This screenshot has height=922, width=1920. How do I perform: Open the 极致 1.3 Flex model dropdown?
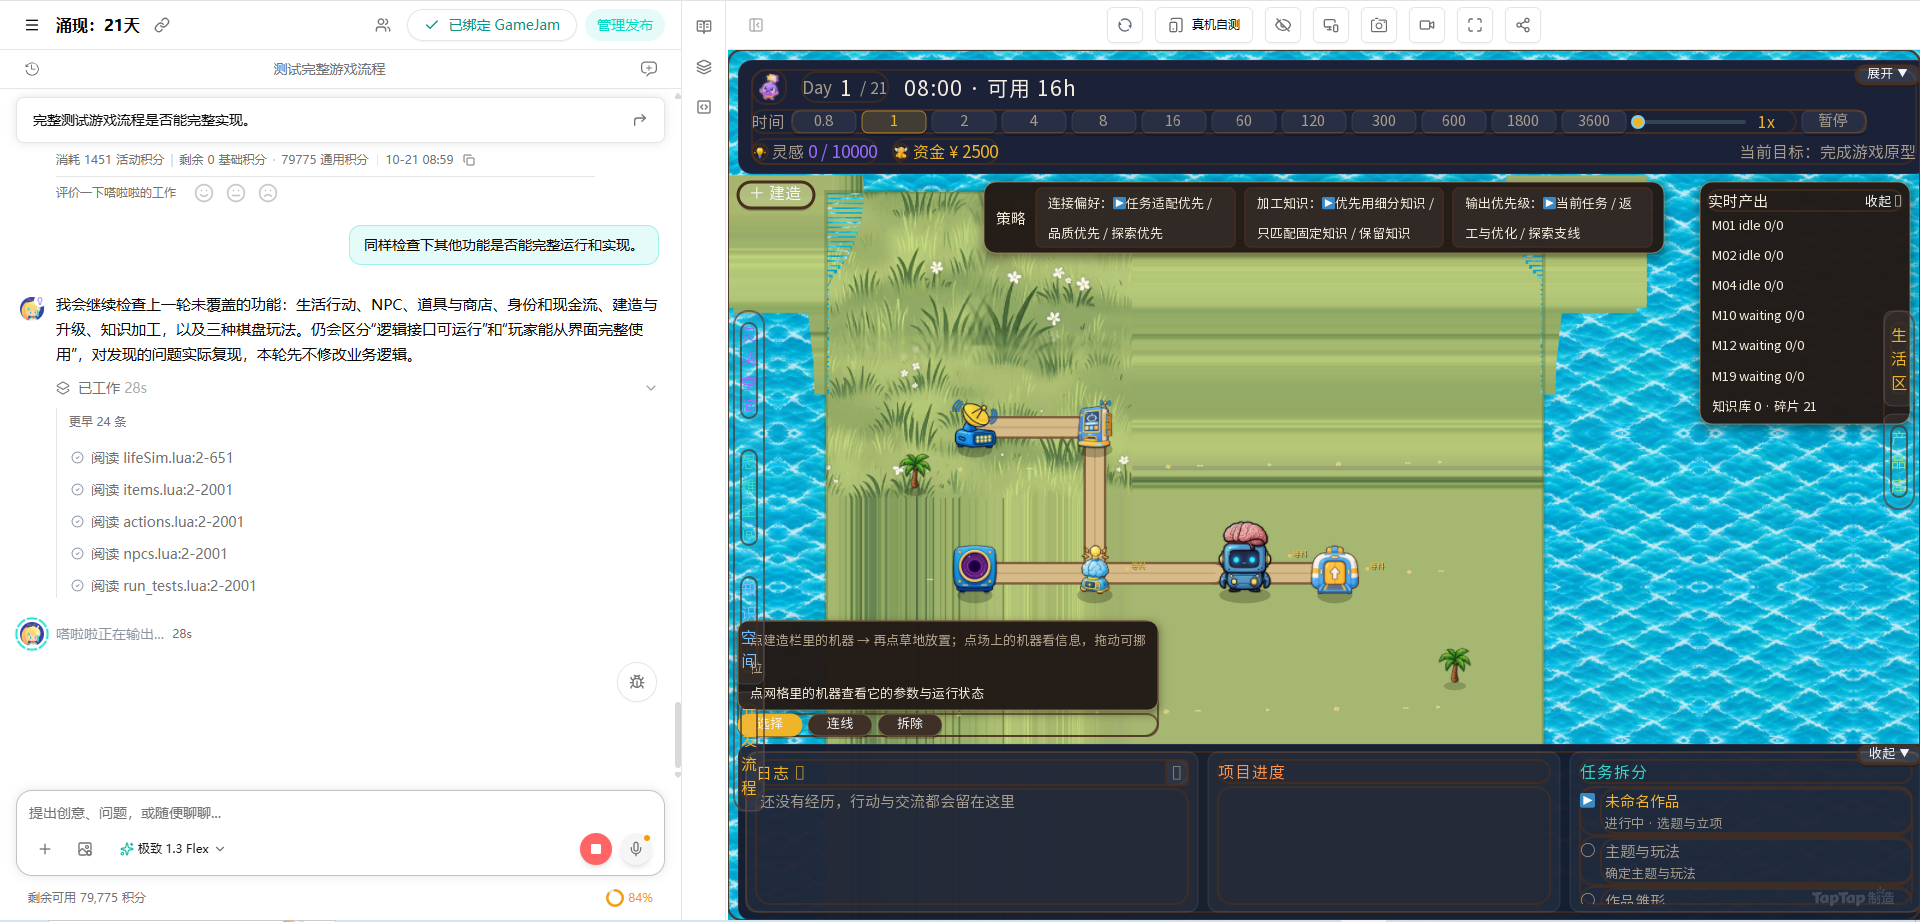click(173, 849)
